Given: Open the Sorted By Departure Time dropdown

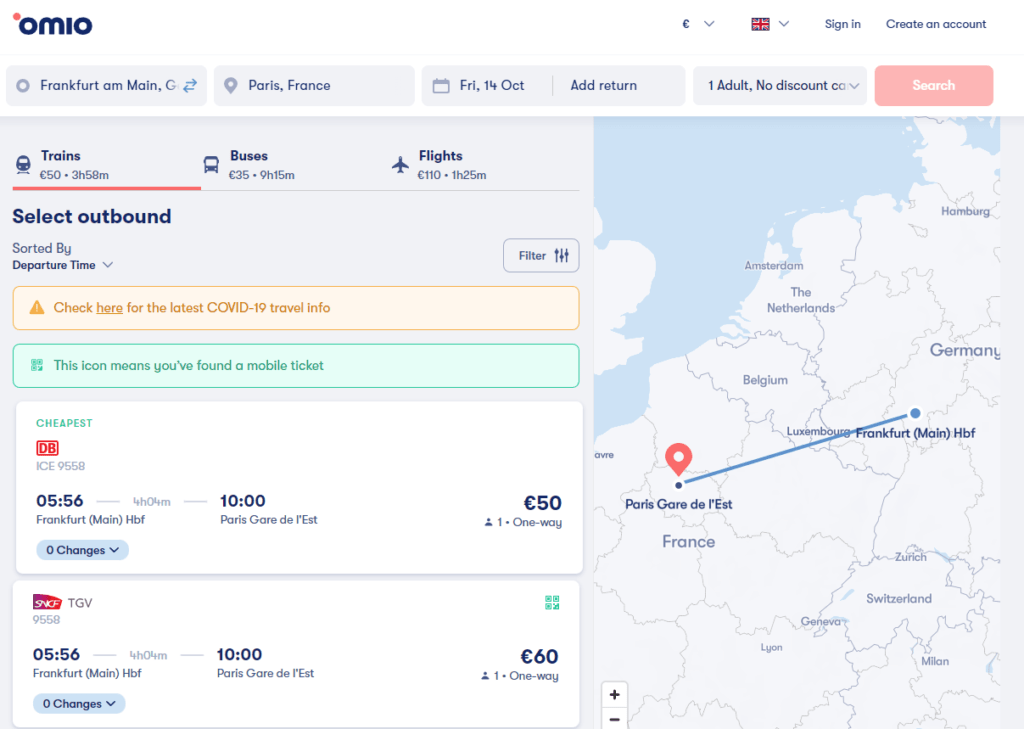Looking at the screenshot, I should pyautogui.click(x=63, y=265).
